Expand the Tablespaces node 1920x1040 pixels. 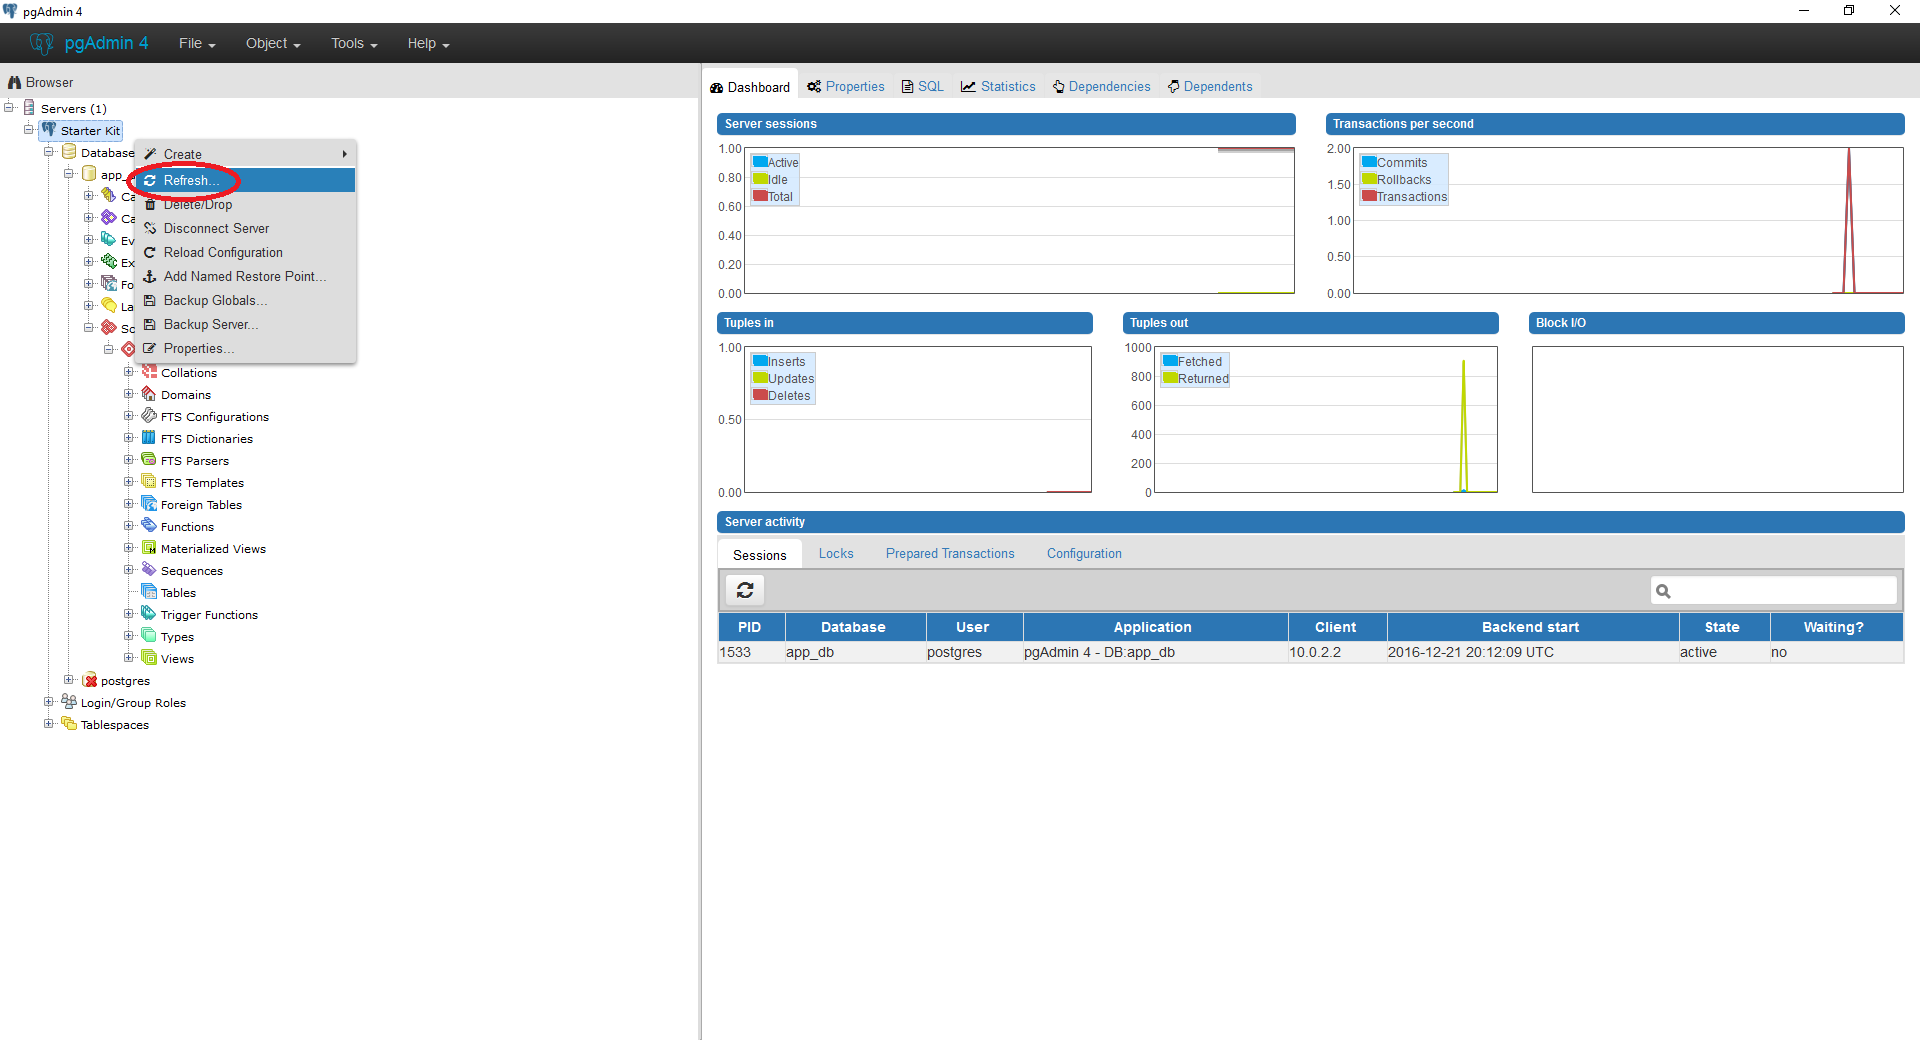point(49,723)
